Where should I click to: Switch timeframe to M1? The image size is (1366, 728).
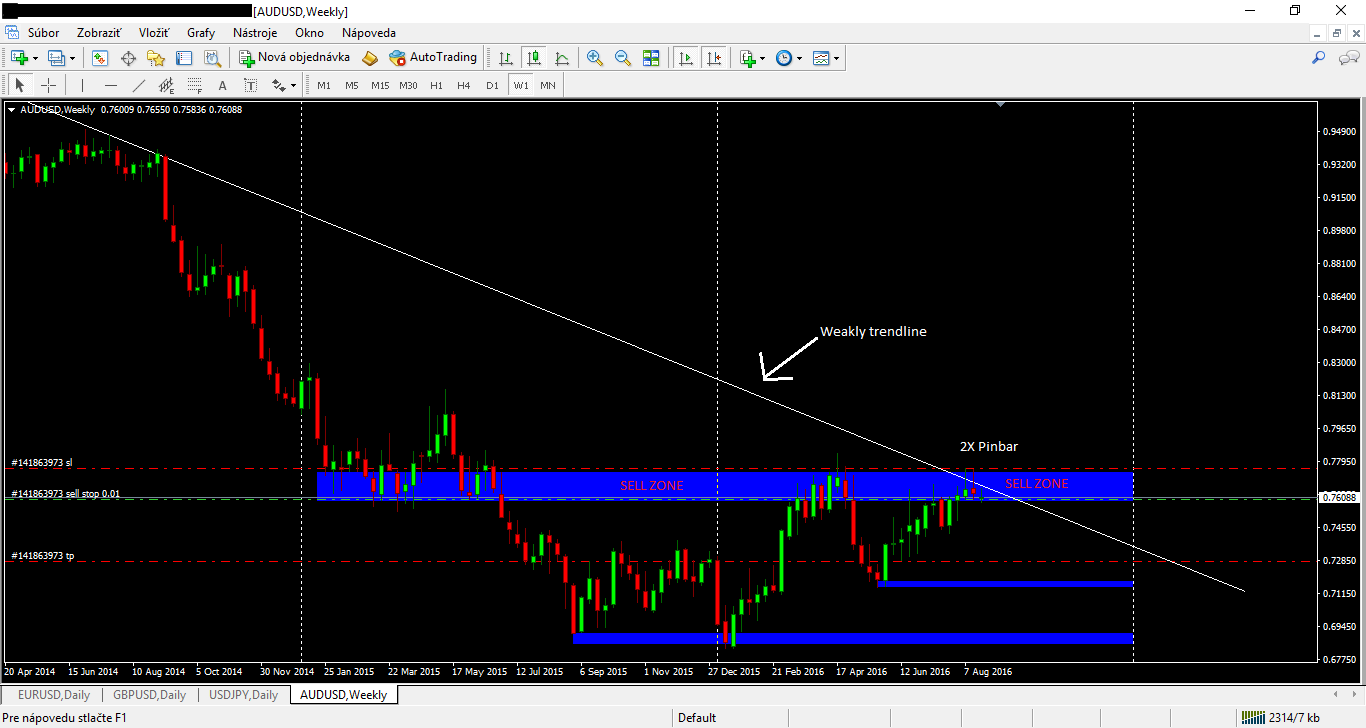pos(324,86)
